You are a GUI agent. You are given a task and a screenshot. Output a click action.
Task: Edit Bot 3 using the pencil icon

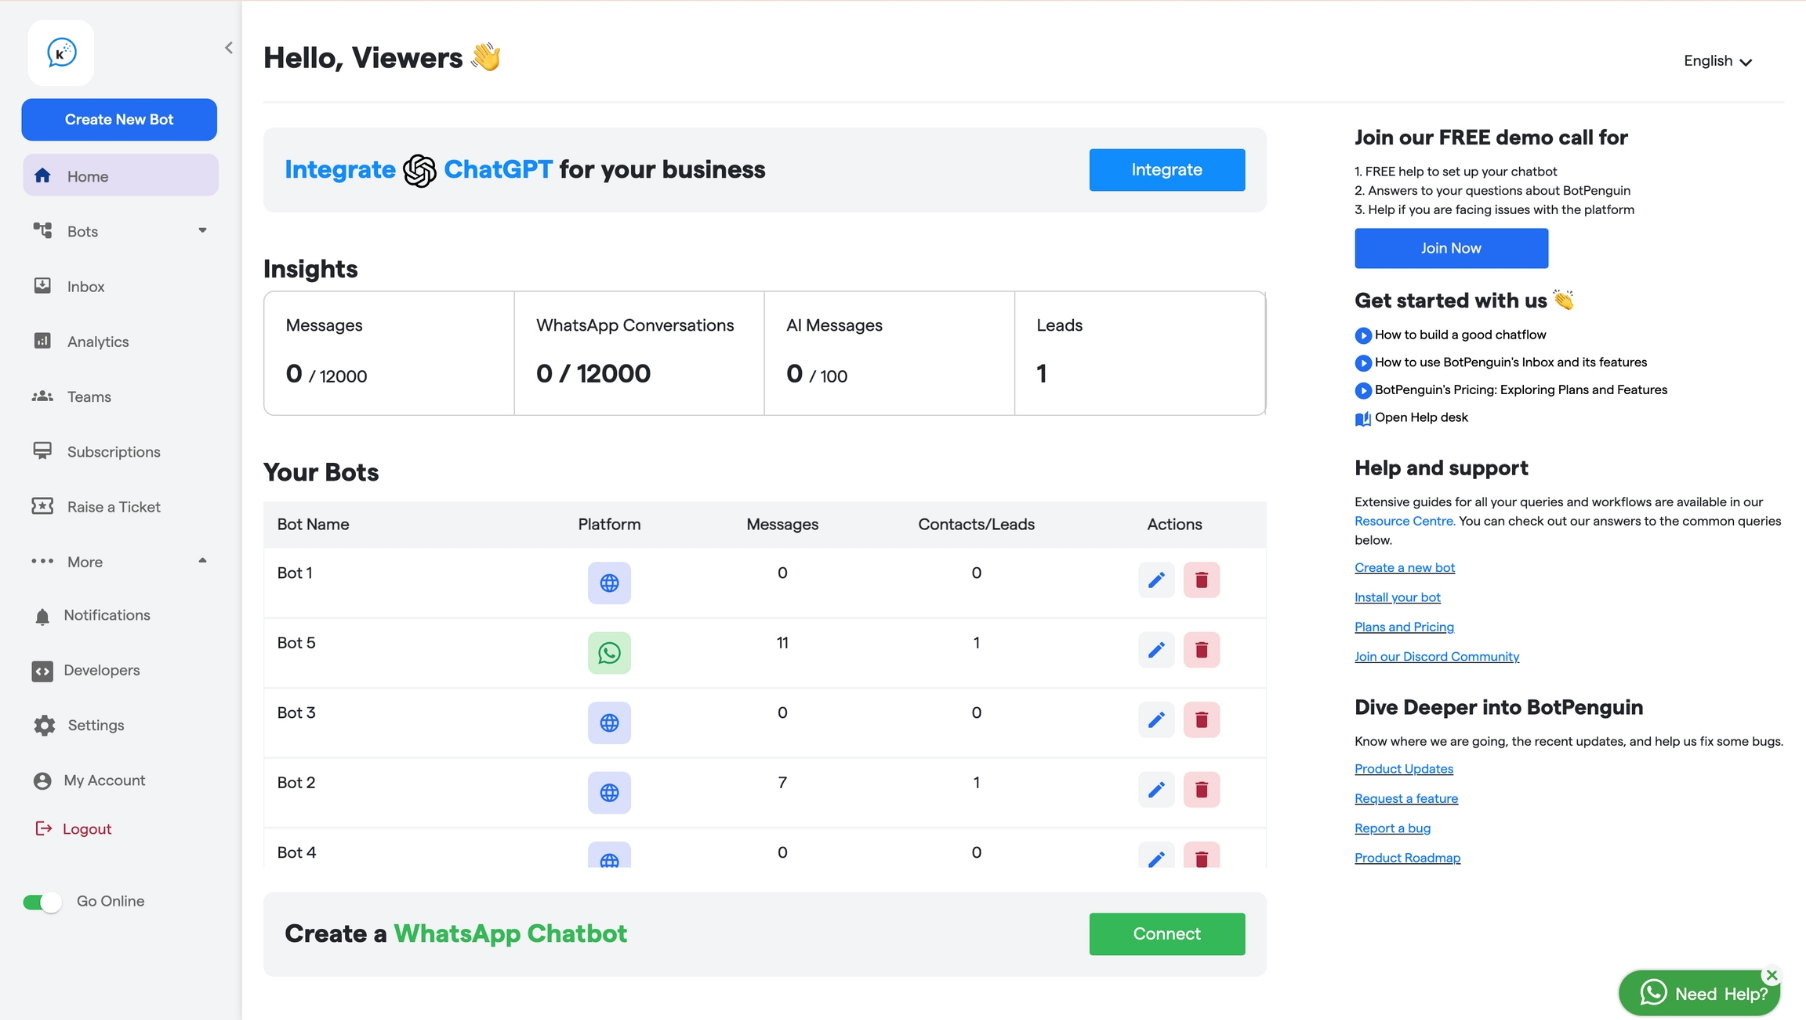(1156, 720)
